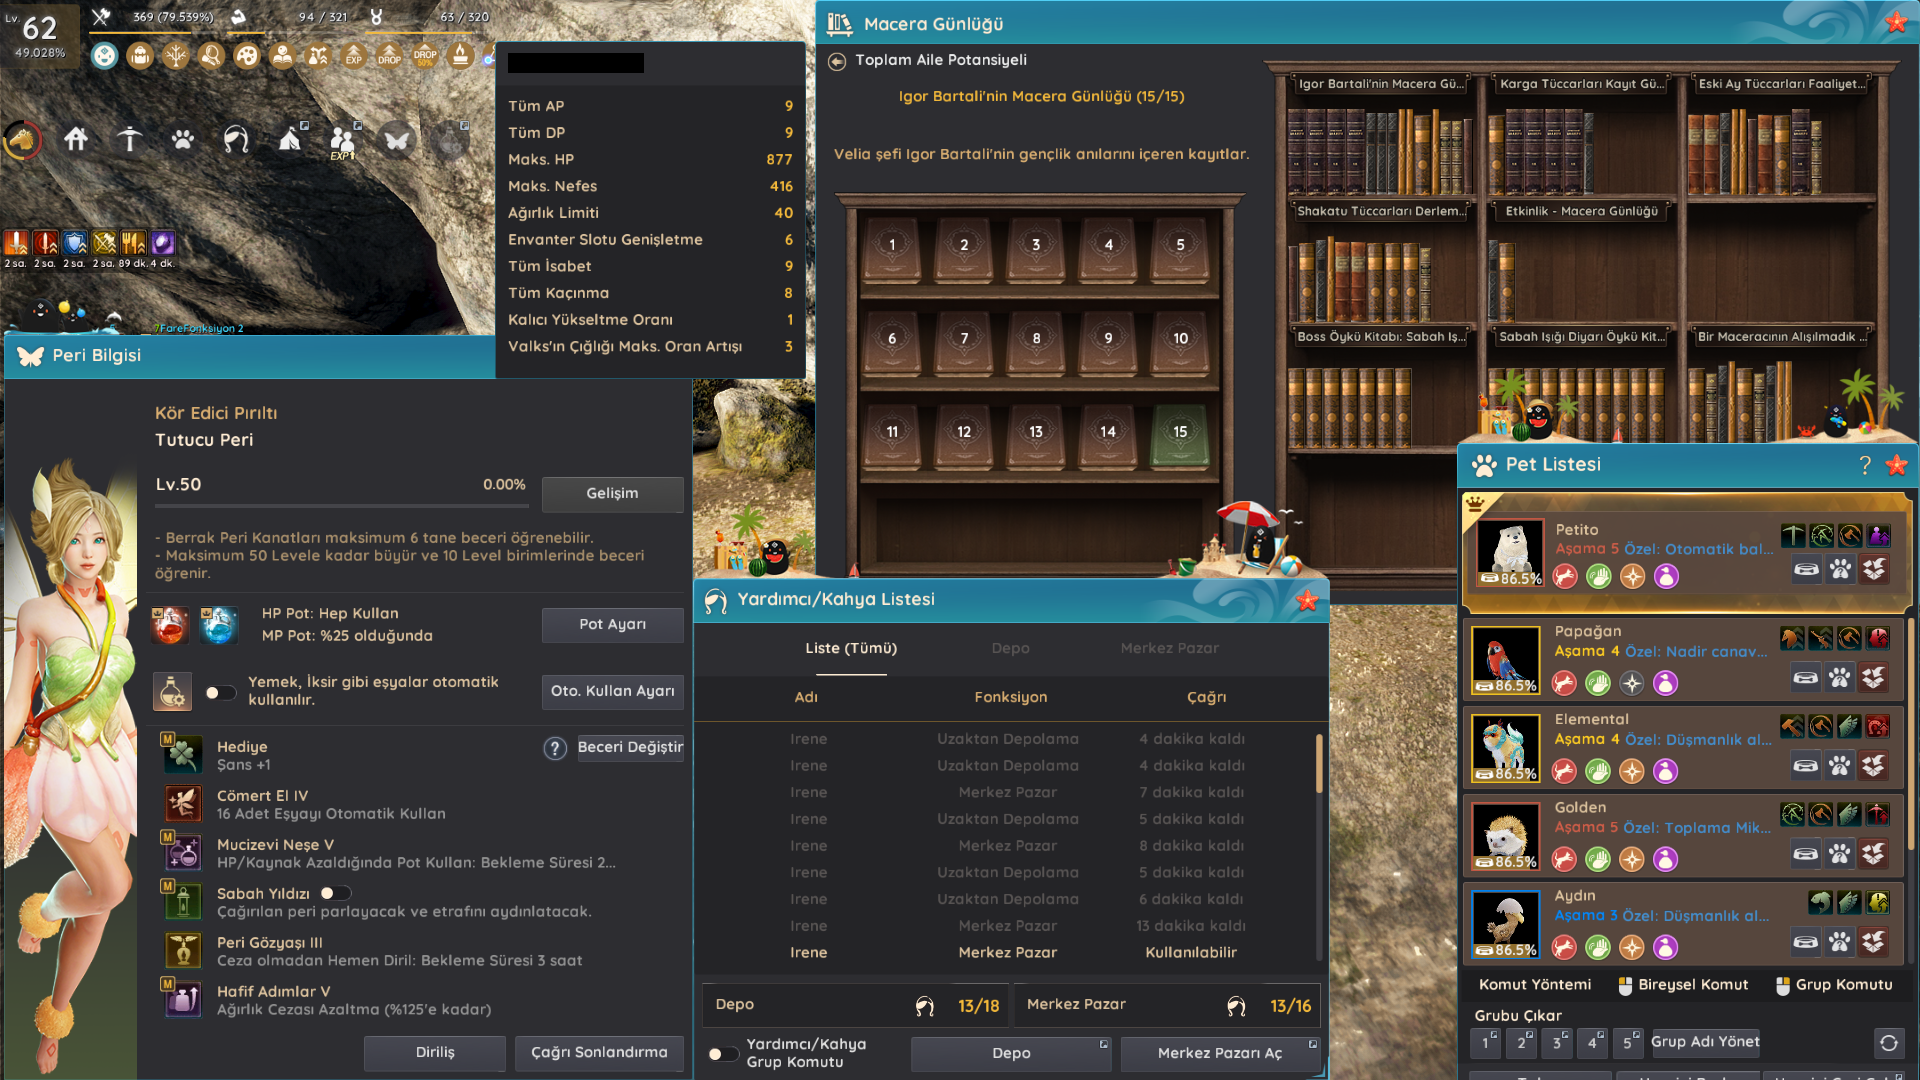The image size is (1920, 1080).
Task: Toggle automatic food and elixir use
Action: coord(220,692)
